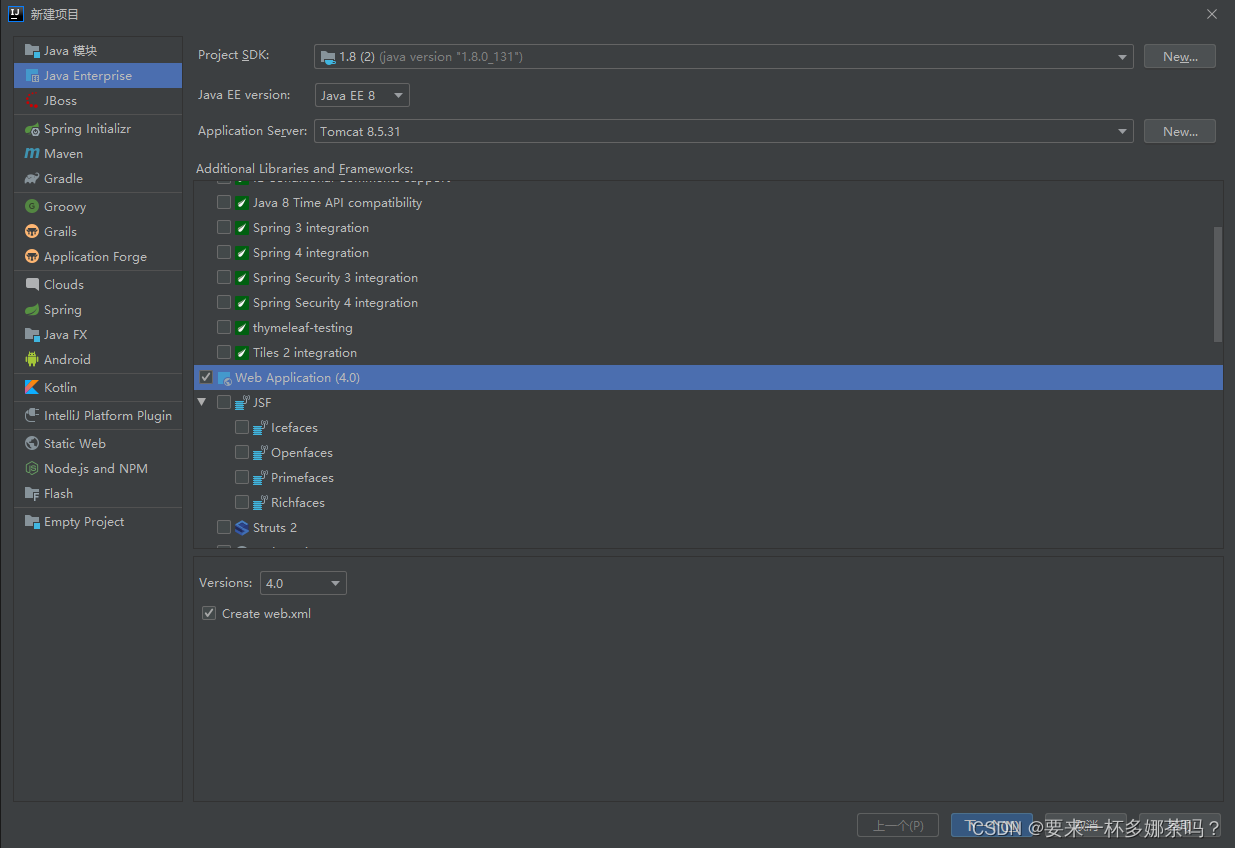Image resolution: width=1235 pixels, height=848 pixels.
Task: Select Kotlin project type
Action: [98, 388]
